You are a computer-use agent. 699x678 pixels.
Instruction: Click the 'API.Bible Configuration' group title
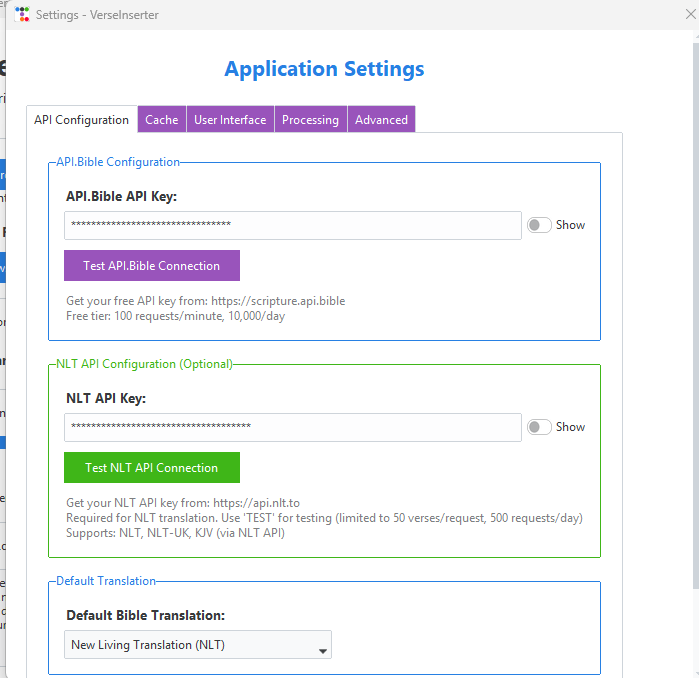(x=118, y=162)
